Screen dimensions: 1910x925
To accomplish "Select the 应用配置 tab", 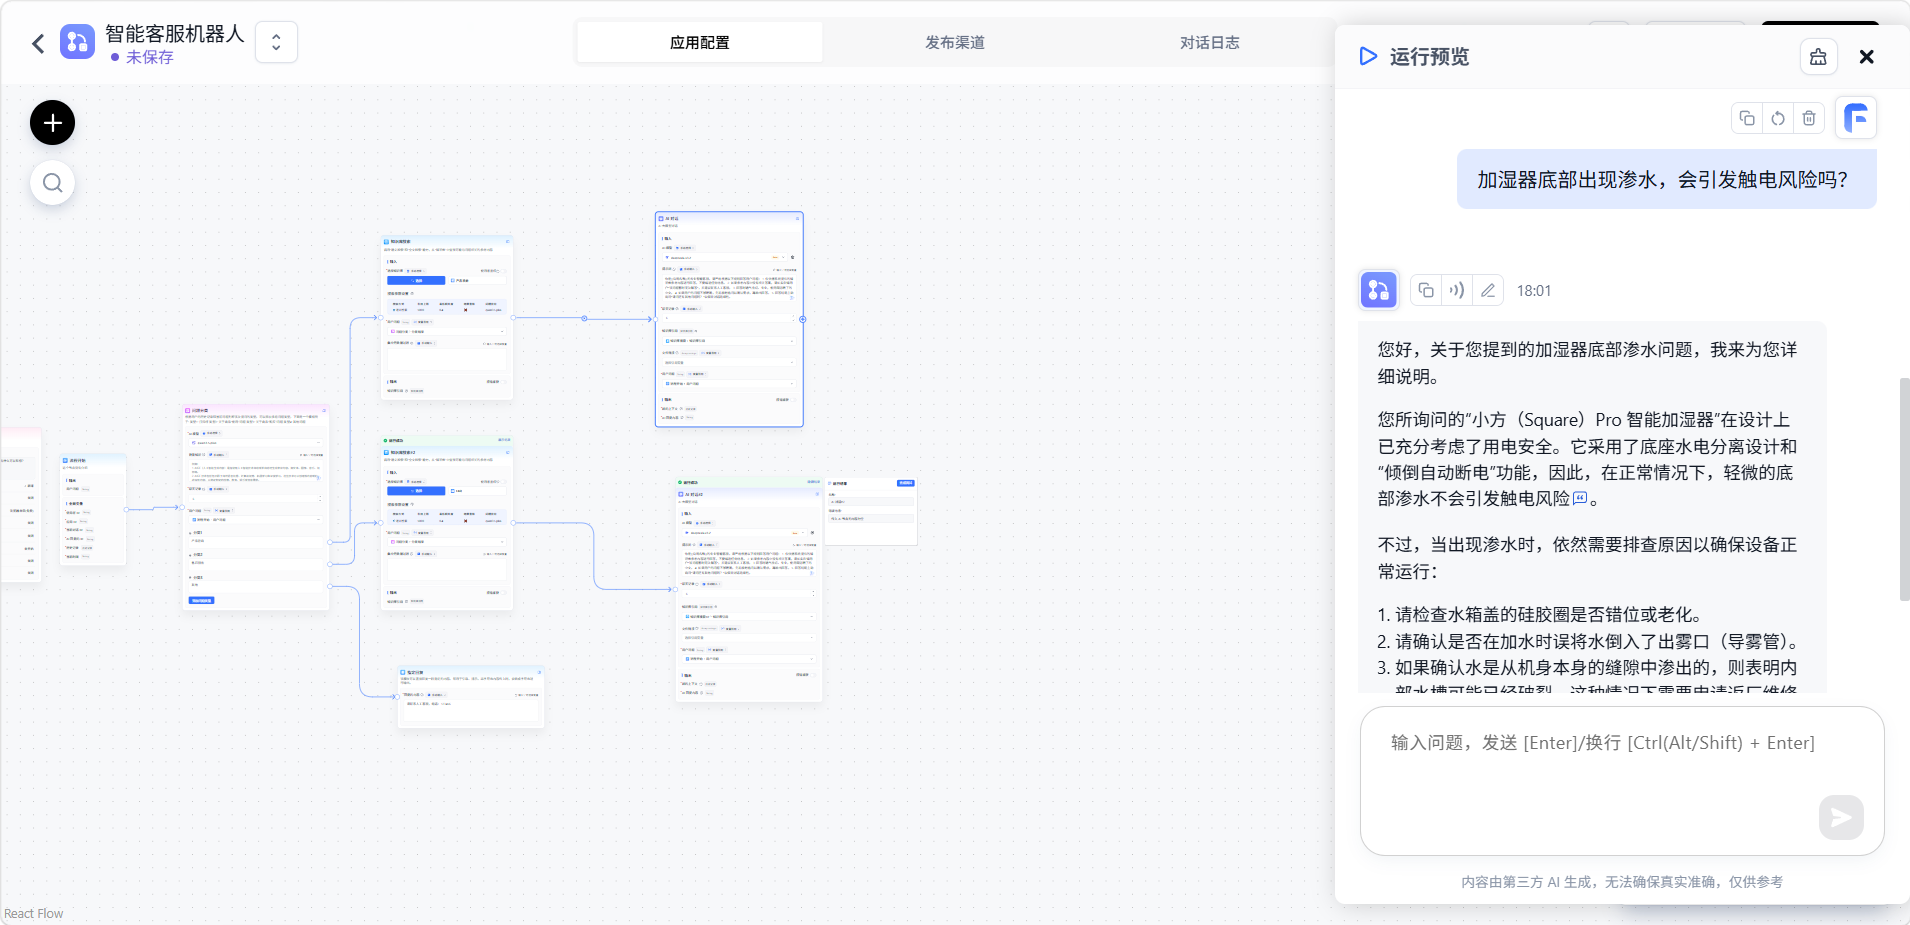I will pyautogui.click(x=699, y=42).
